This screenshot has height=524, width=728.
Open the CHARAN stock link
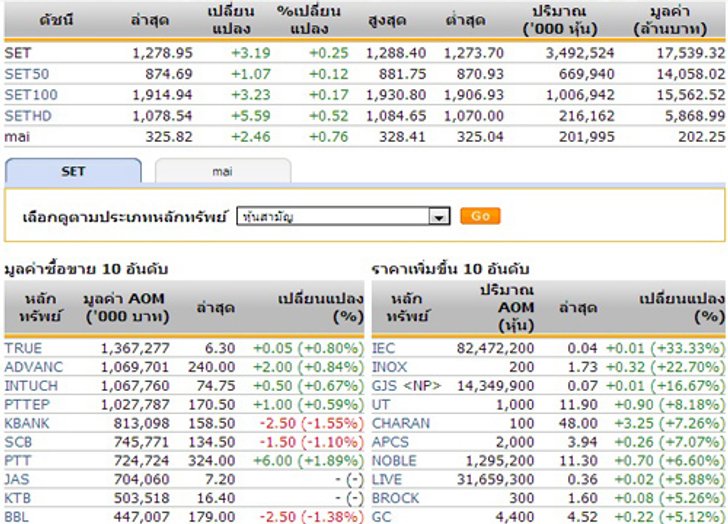(401, 423)
